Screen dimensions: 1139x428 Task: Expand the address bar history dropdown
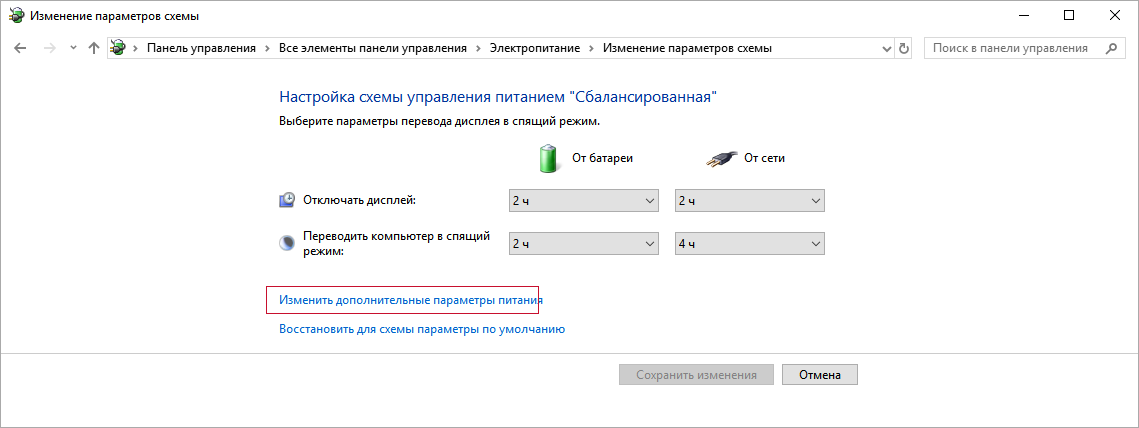coord(886,48)
